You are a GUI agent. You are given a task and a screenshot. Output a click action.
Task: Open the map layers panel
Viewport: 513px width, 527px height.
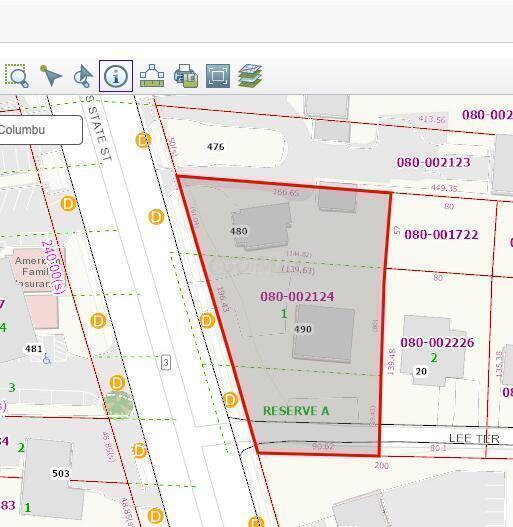pos(250,76)
